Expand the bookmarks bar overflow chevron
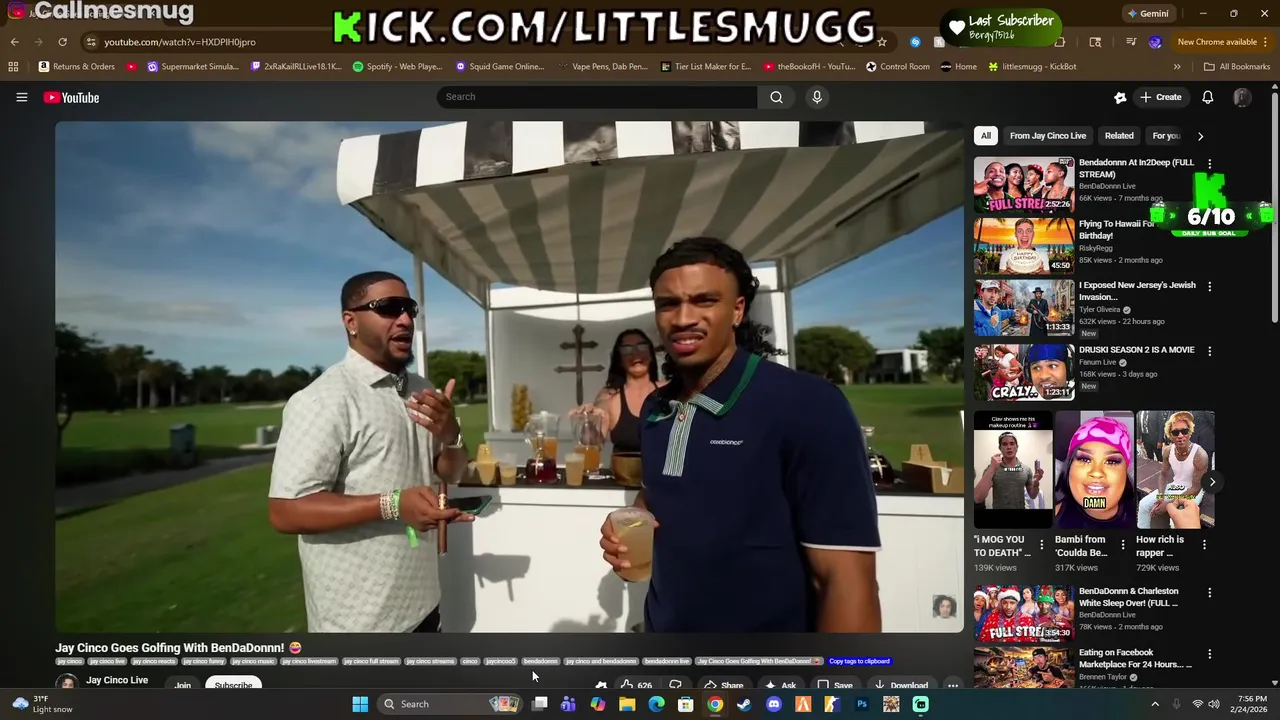Image resolution: width=1280 pixels, height=720 pixels. click(1177, 67)
